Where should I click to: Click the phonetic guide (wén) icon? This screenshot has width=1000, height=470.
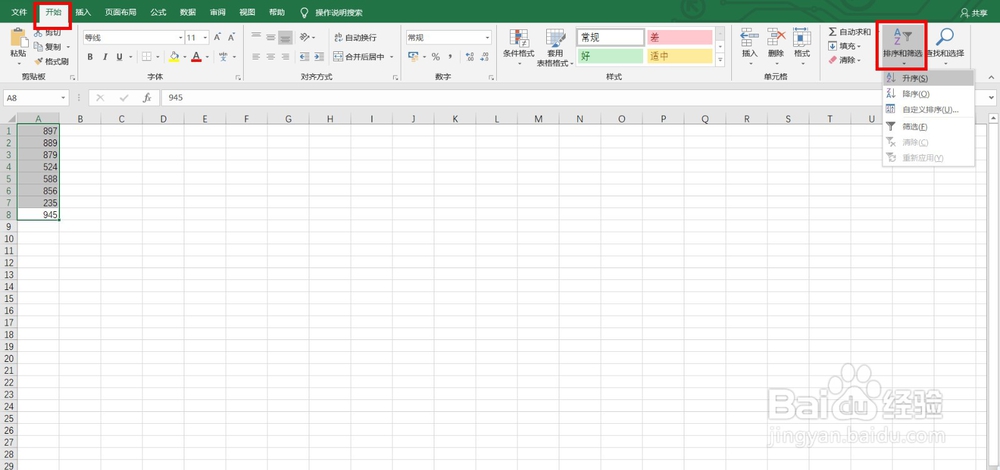223,57
